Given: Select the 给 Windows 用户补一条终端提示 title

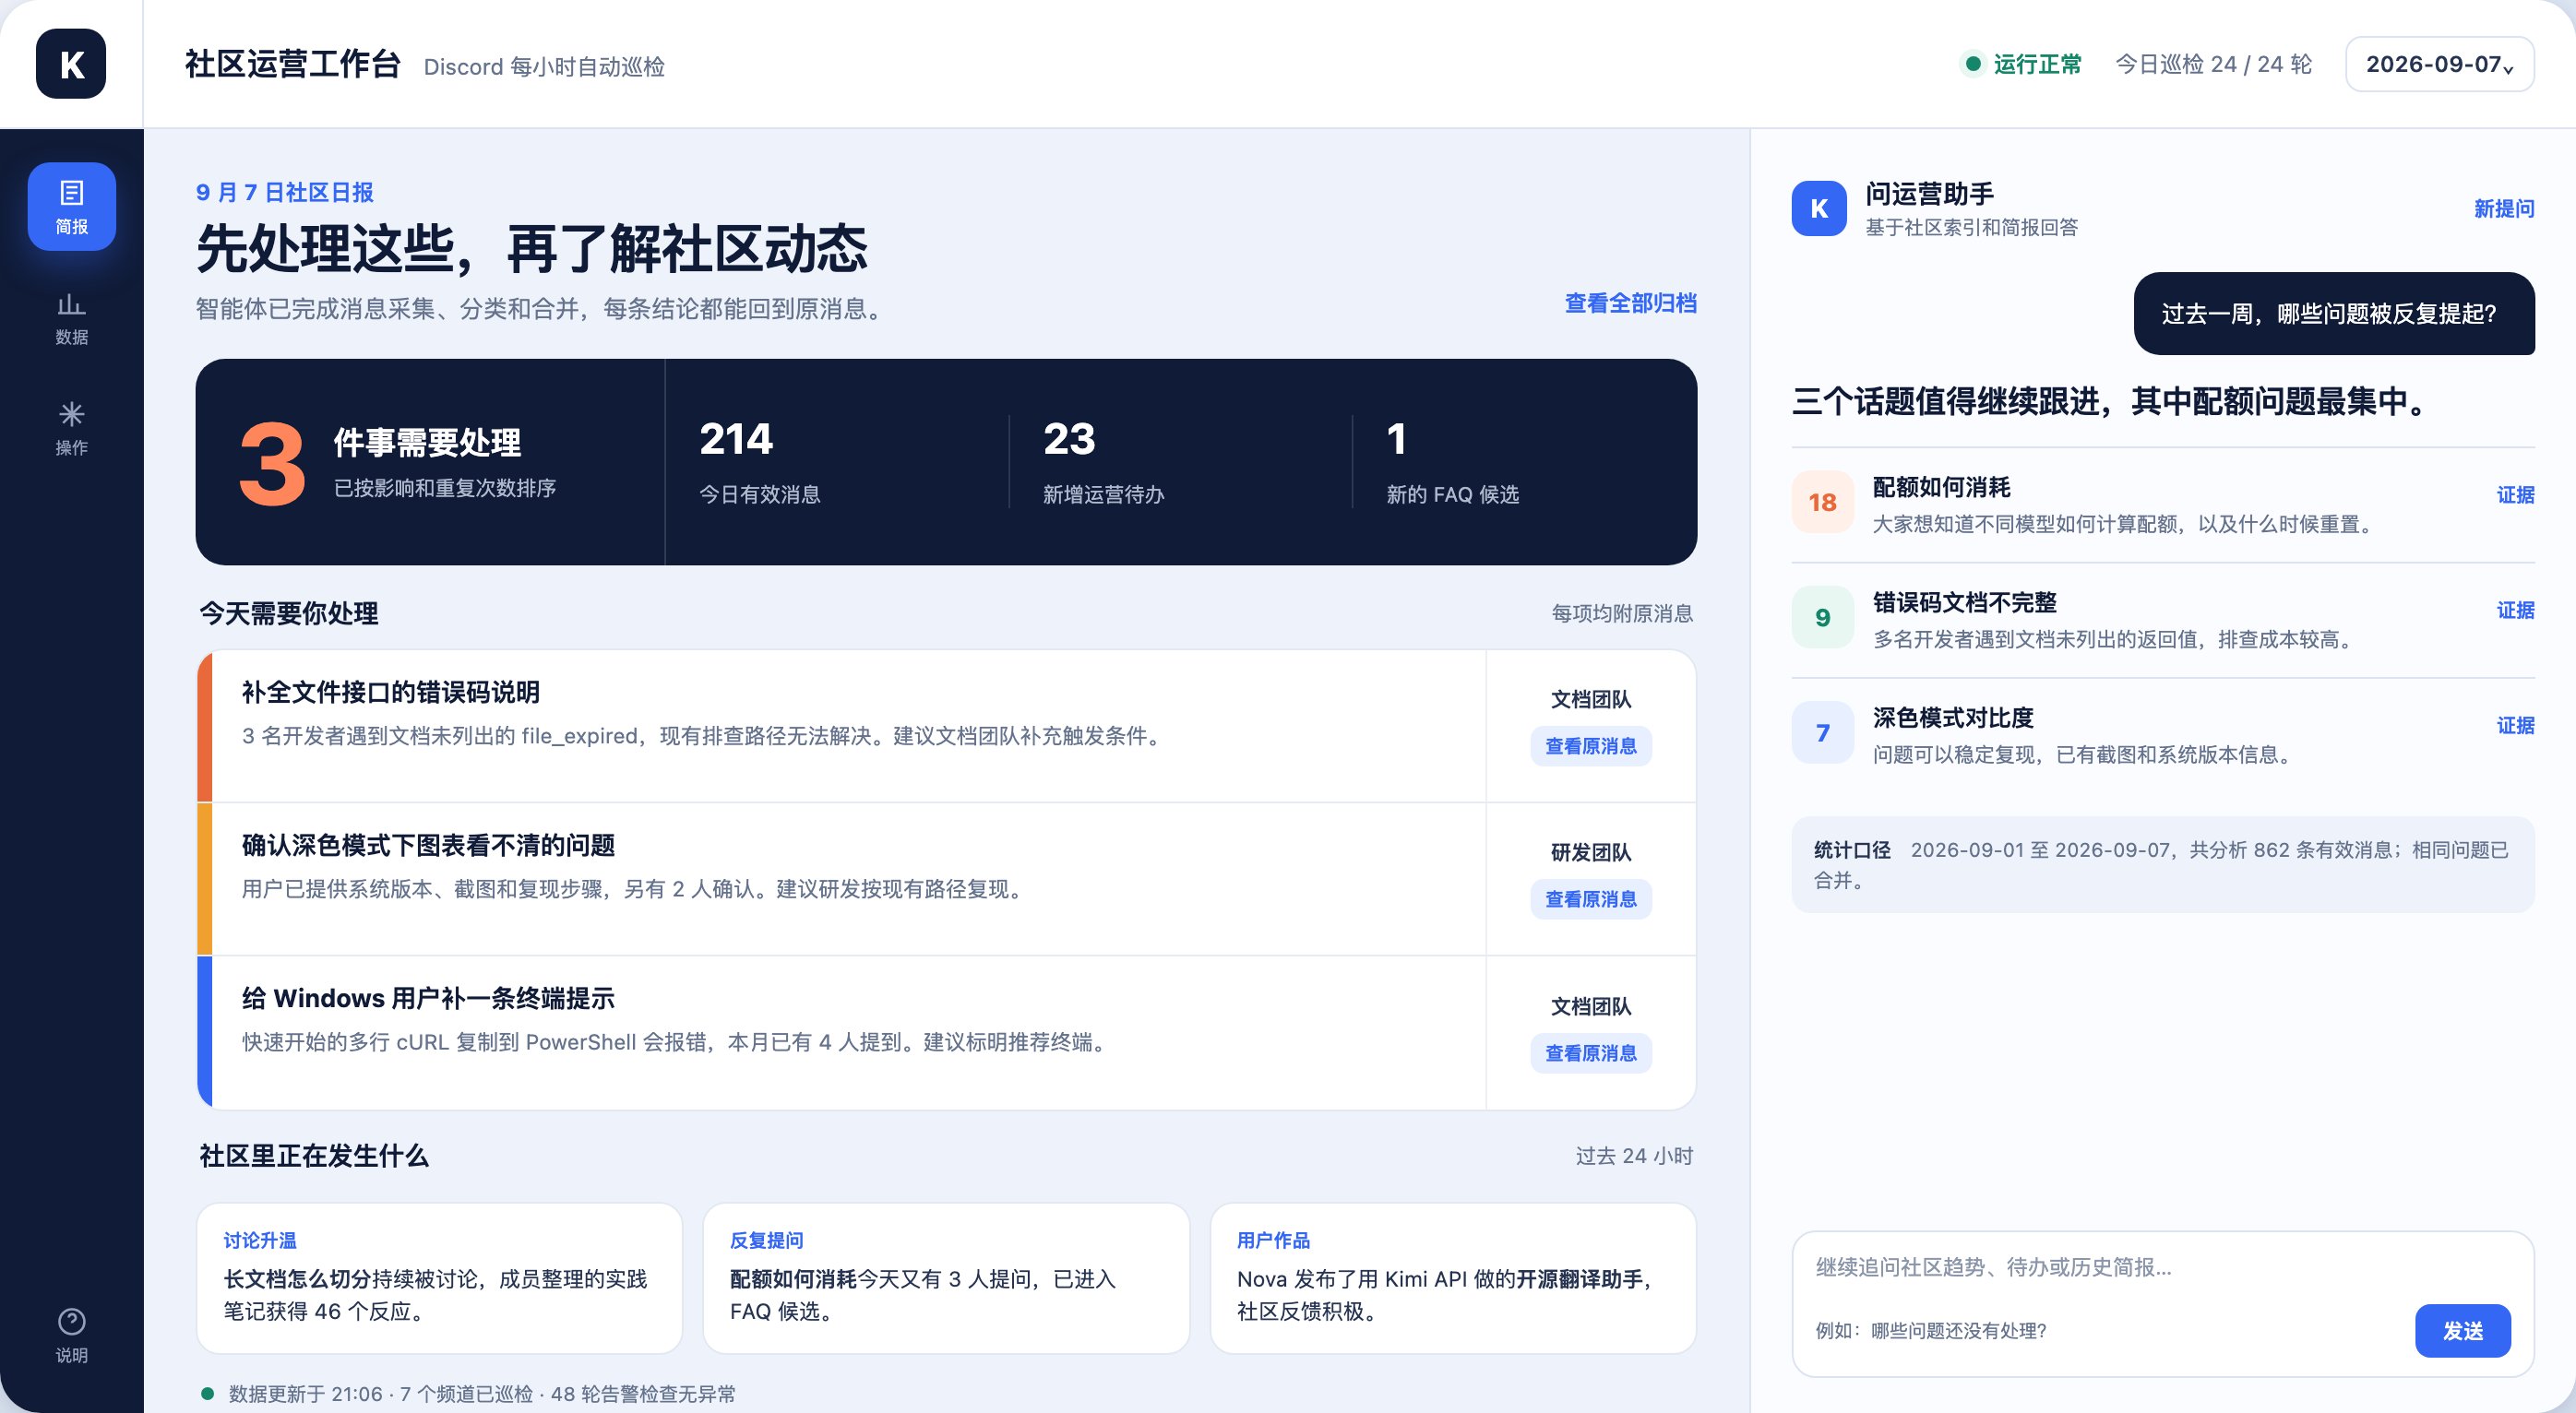Looking at the screenshot, I should click(x=428, y=998).
